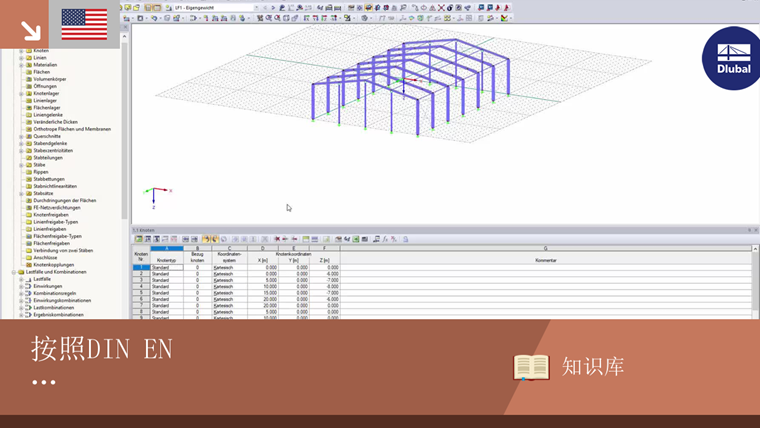The height and width of the screenshot is (428, 760).
Task: Select Ergebniskombinationen tree item
Action: [58, 315]
